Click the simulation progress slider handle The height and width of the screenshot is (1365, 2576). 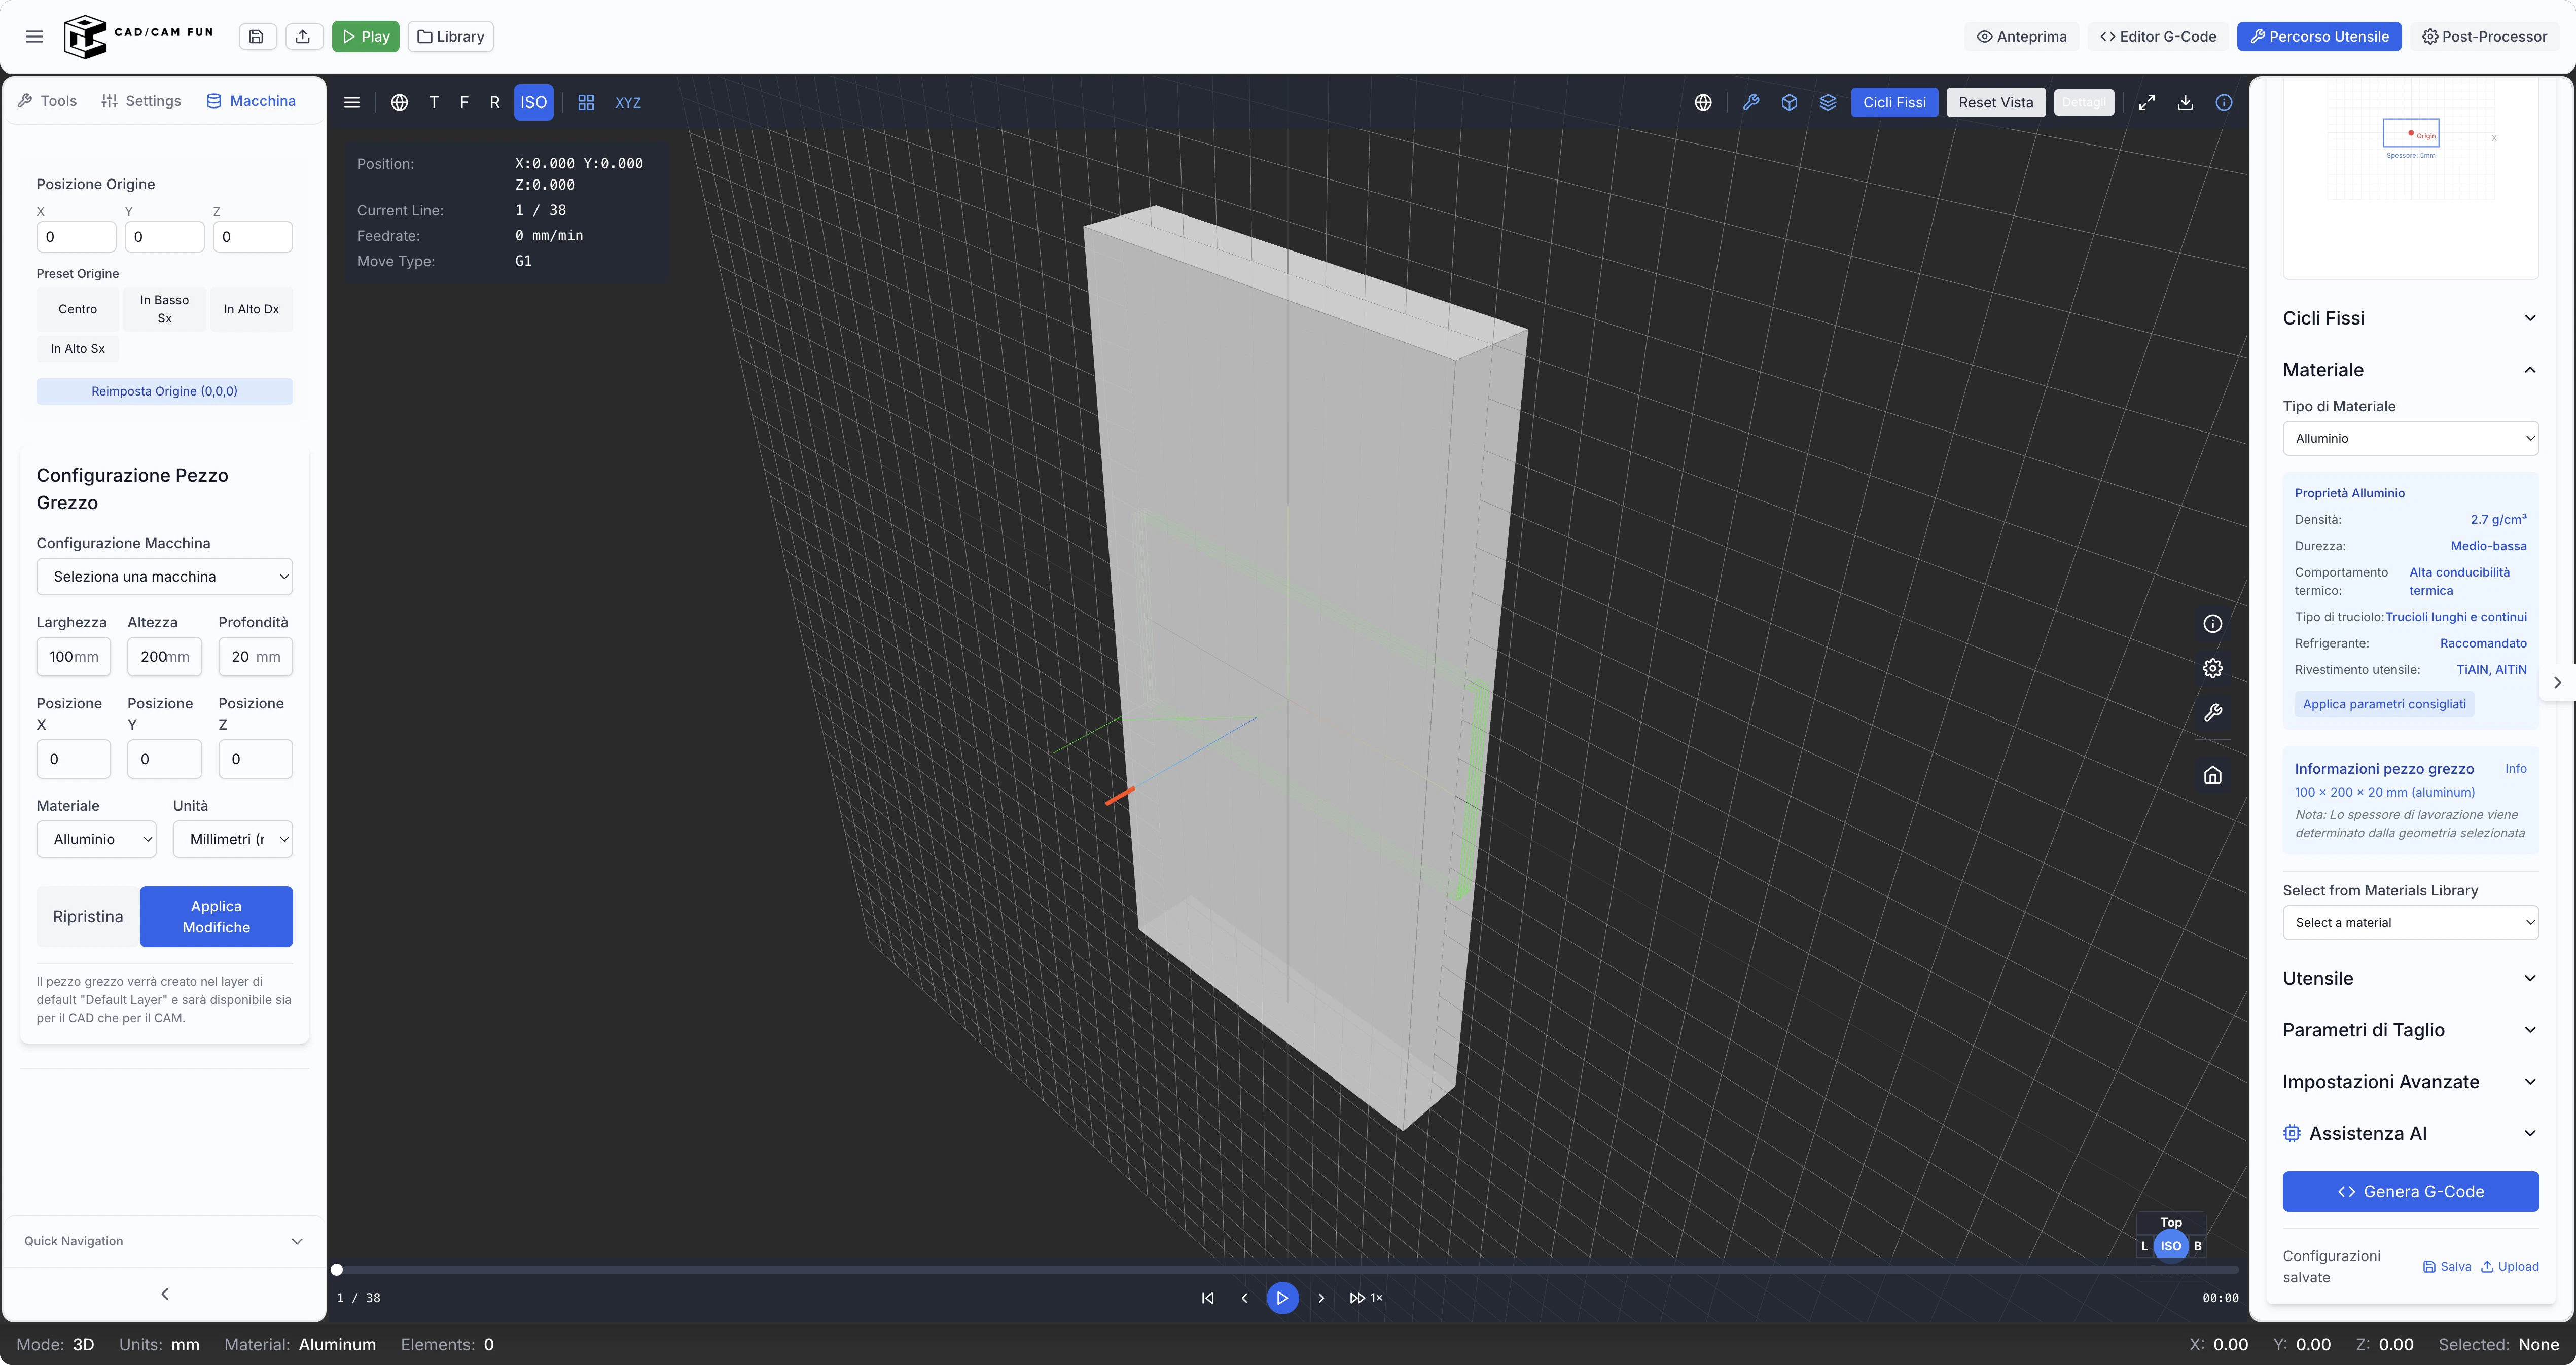(x=337, y=1270)
